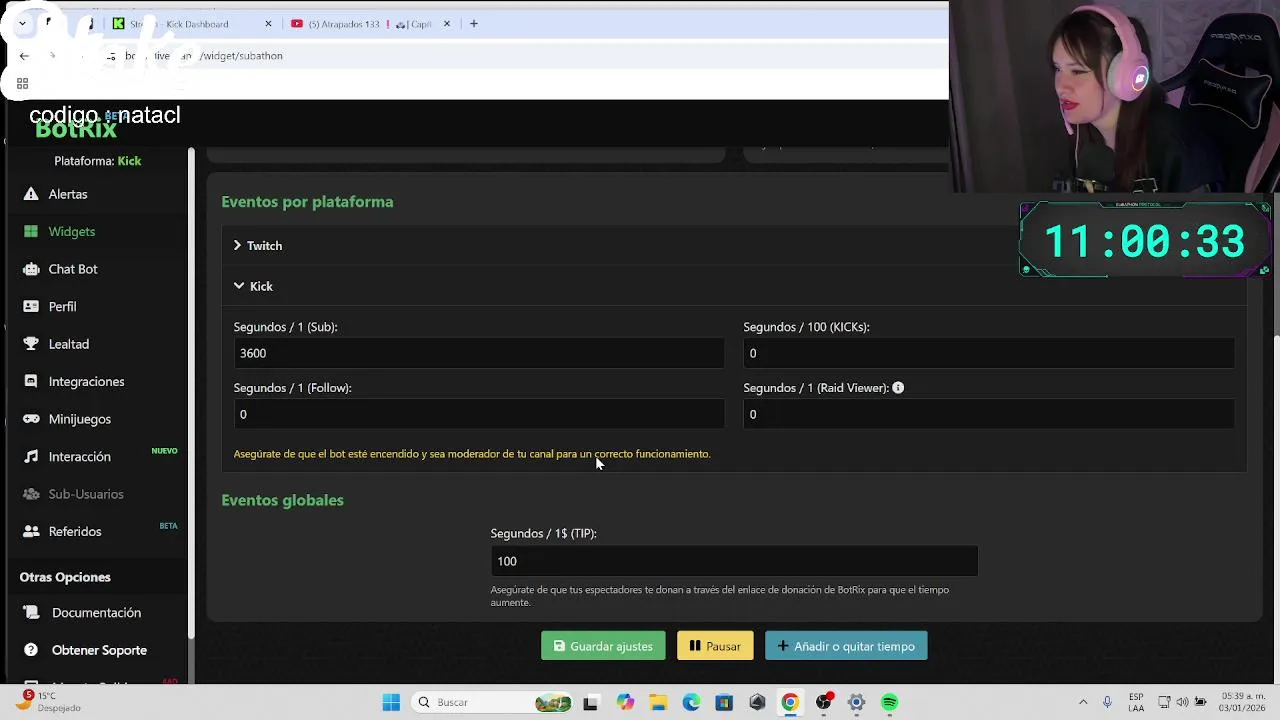Viewport: 1280px width, 720px height.
Task: Click the Minijuegos gamepad icon
Action: pos(31,419)
